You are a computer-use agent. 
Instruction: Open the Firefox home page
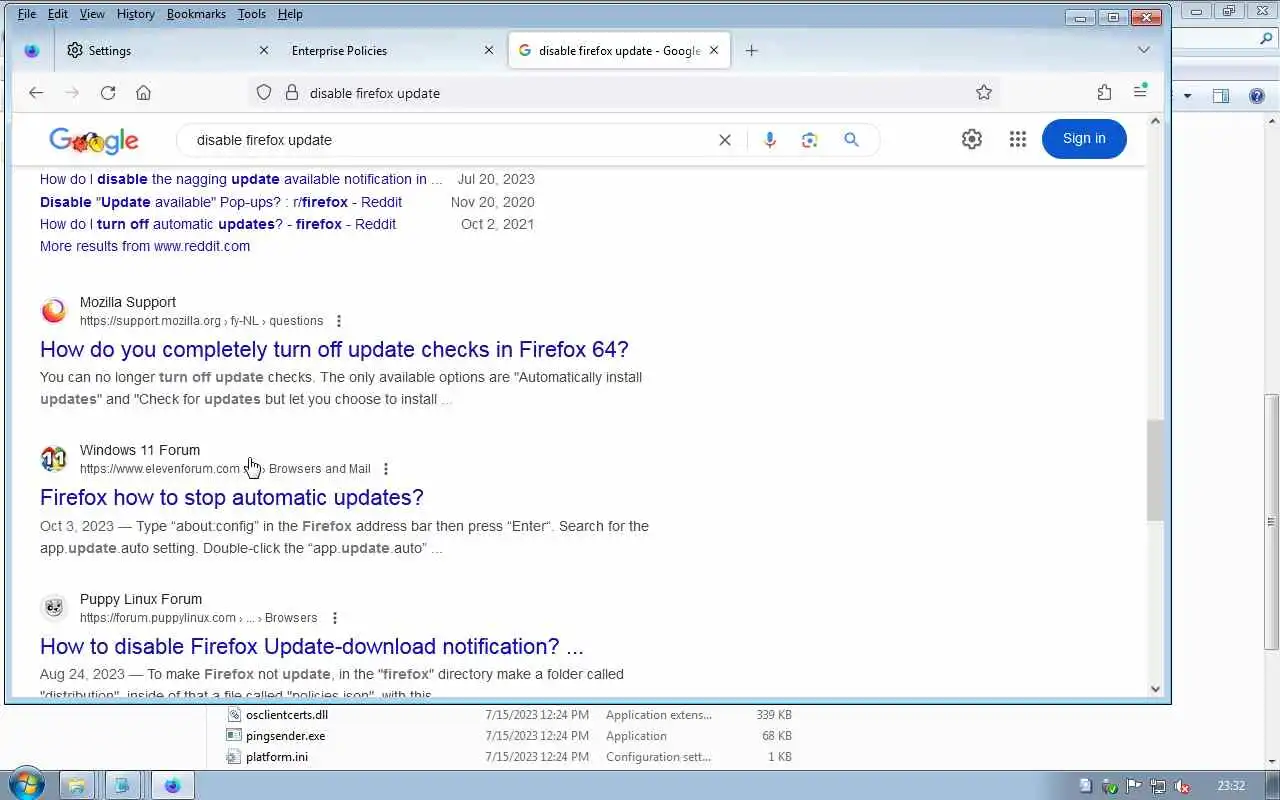click(143, 93)
